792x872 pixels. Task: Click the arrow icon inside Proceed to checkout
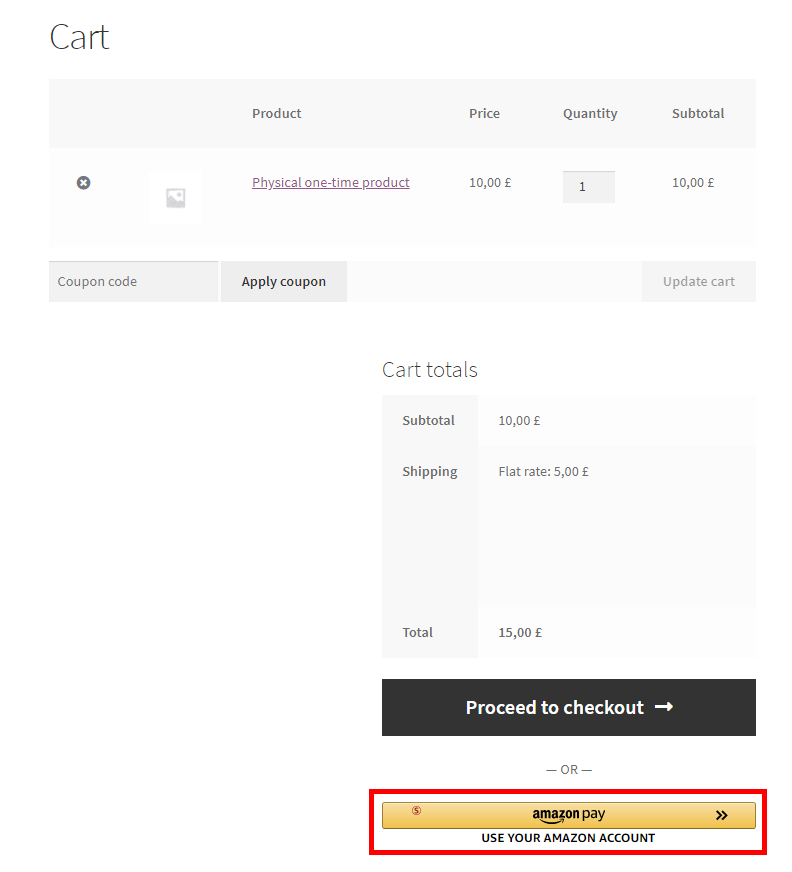coord(663,707)
